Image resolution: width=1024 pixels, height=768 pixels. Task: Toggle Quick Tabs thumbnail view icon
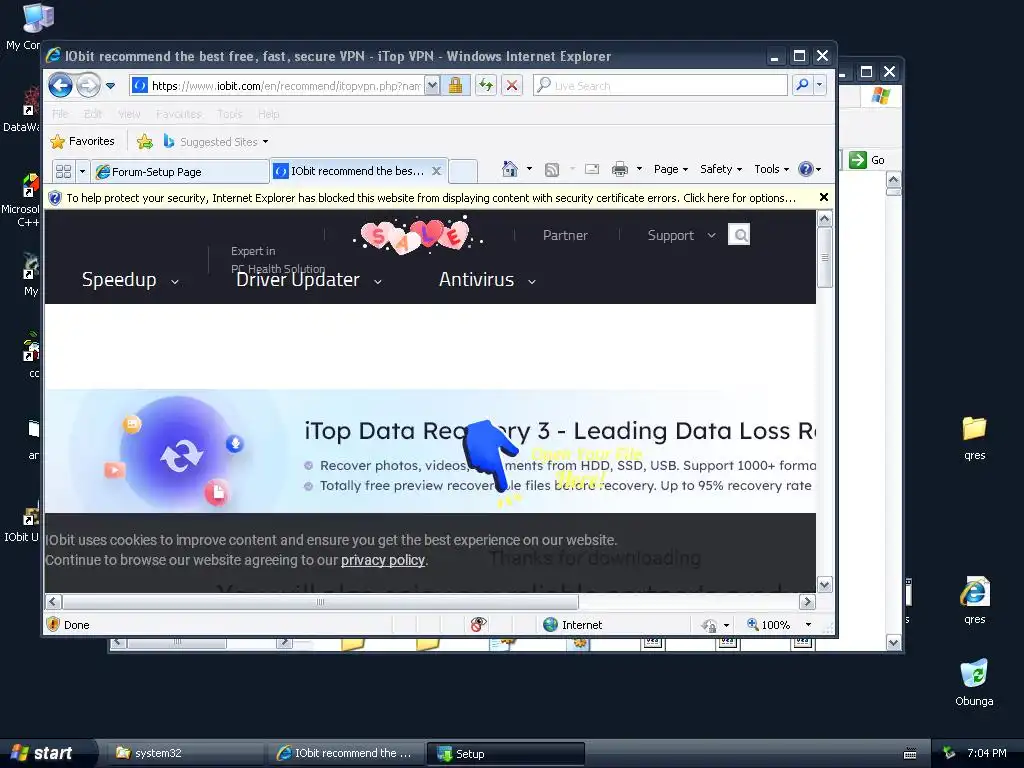pyautogui.click(x=63, y=172)
